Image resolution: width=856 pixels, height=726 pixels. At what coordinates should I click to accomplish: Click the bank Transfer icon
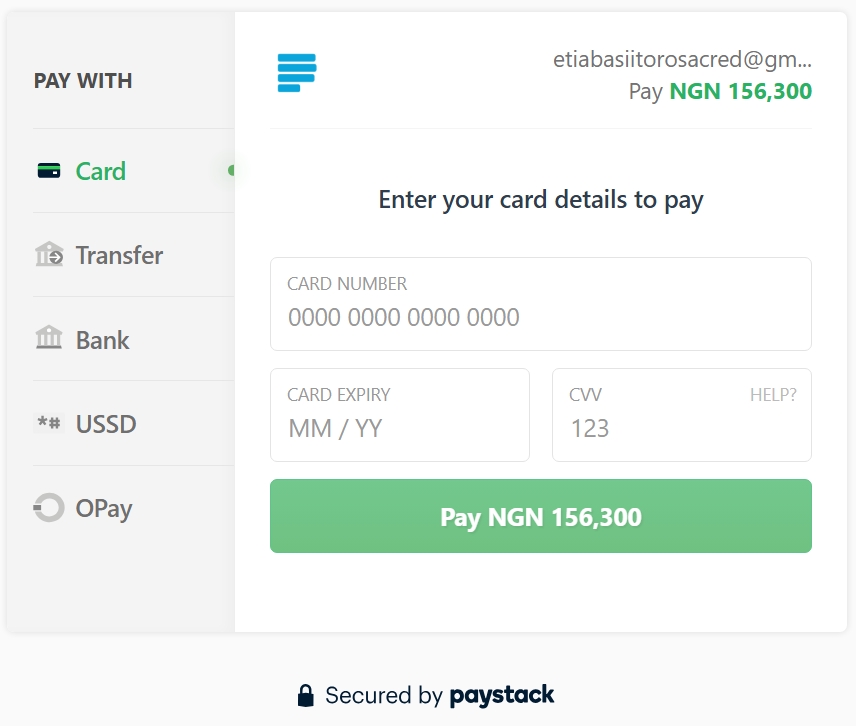pyautogui.click(x=50, y=255)
